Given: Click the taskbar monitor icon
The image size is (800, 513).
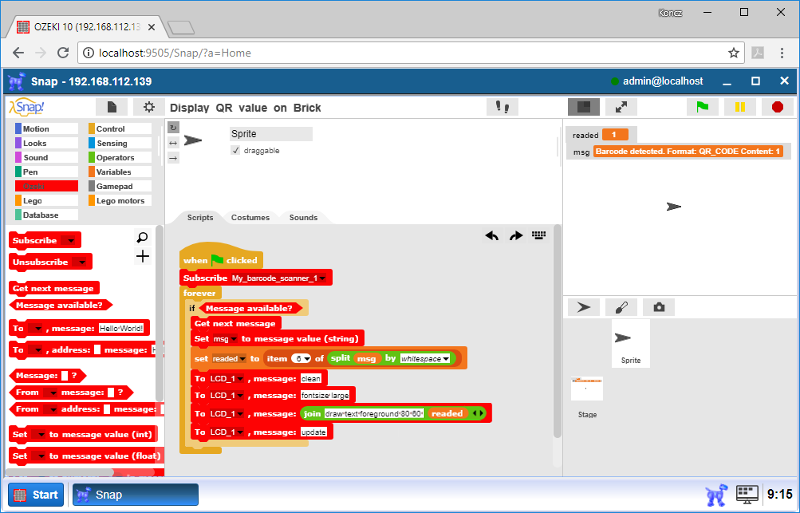Looking at the screenshot, I should click(747, 494).
